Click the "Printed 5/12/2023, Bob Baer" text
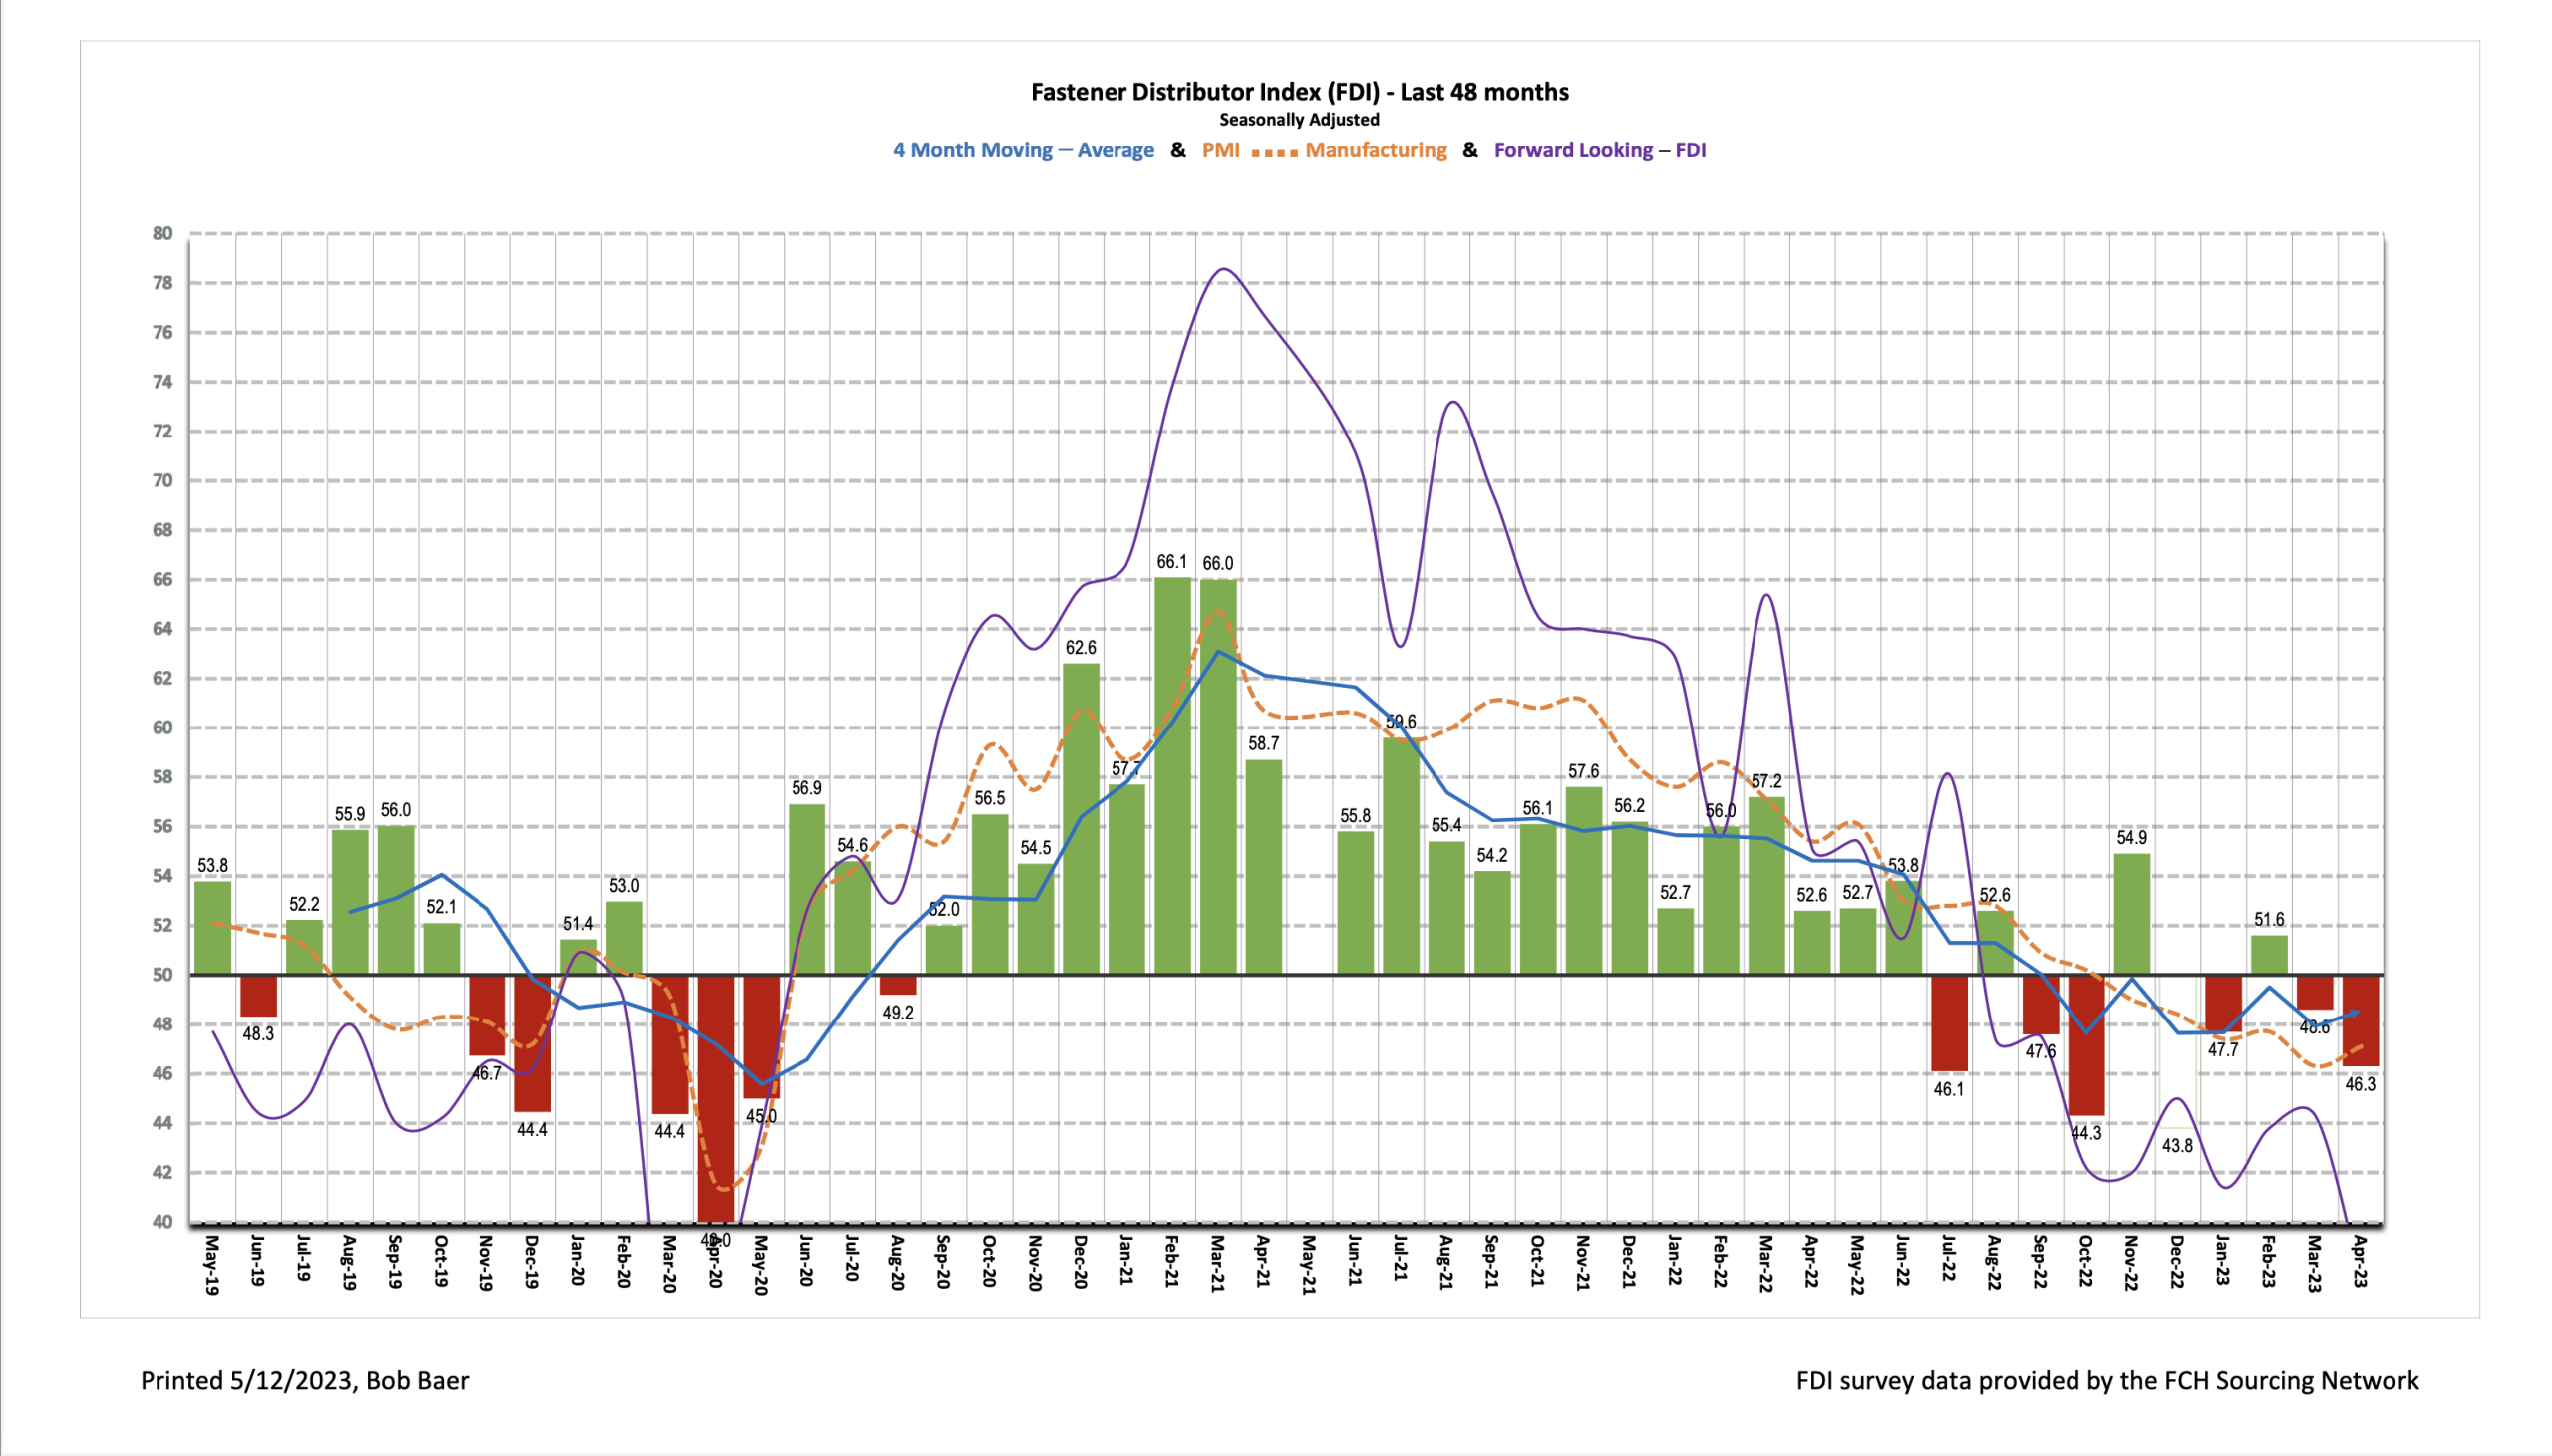Viewport: 2552px width, 1456px height. tap(304, 1380)
